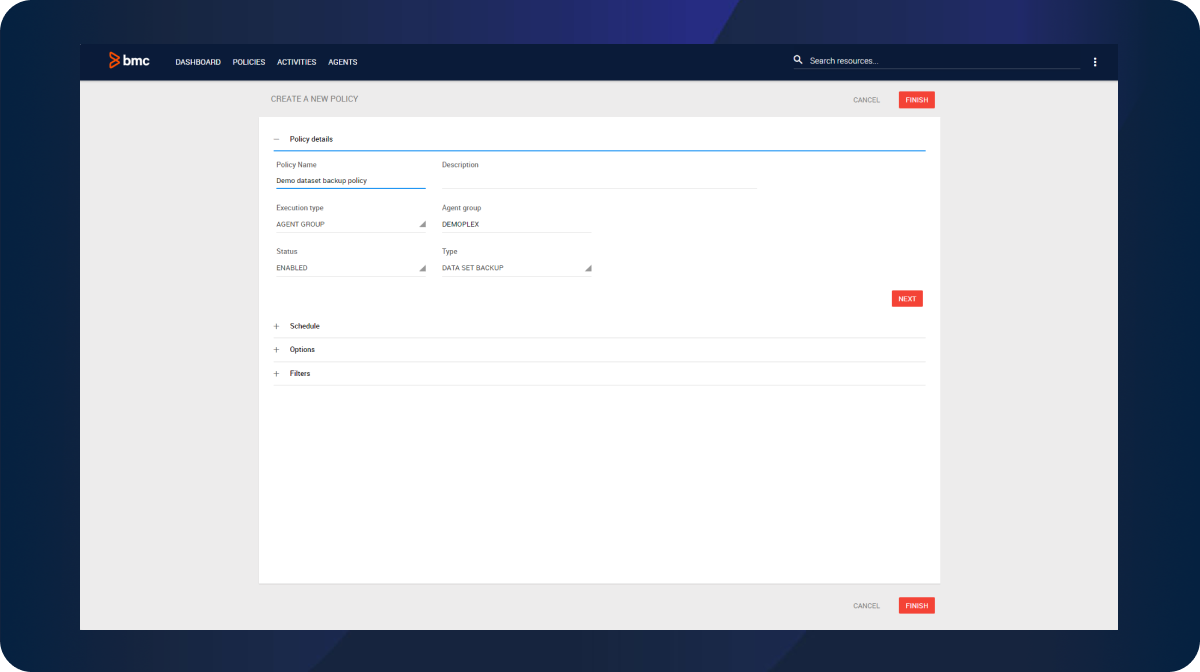Collapse Policy details with minus icon
This screenshot has height=672, width=1200.
(x=277, y=139)
